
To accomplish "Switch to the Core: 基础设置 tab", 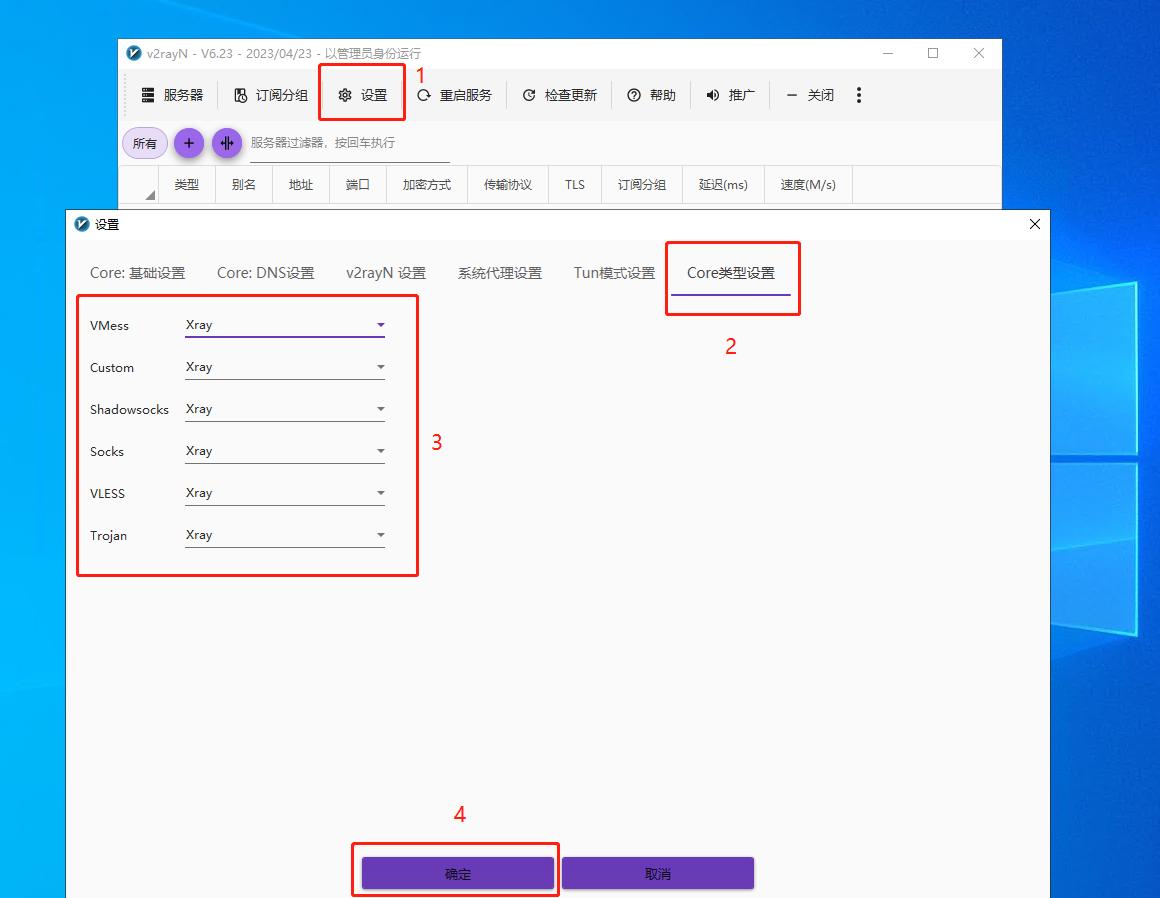I will point(138,273).
